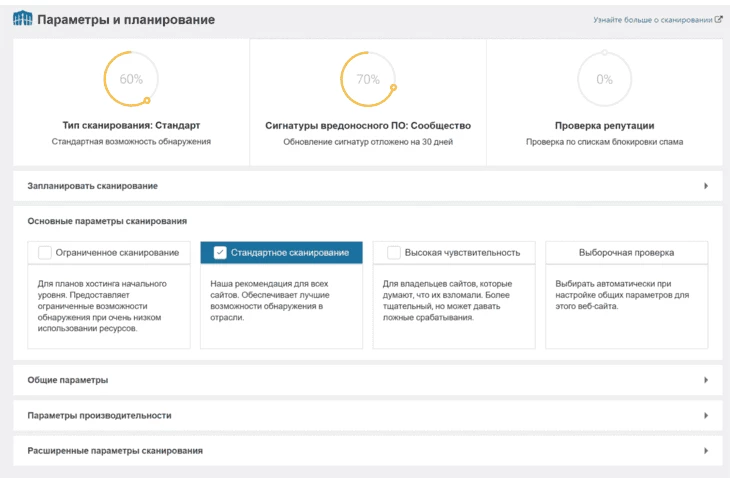
Task: Open 'Узнайте больше о сканировании' link
Action: (x=653, y=20)
